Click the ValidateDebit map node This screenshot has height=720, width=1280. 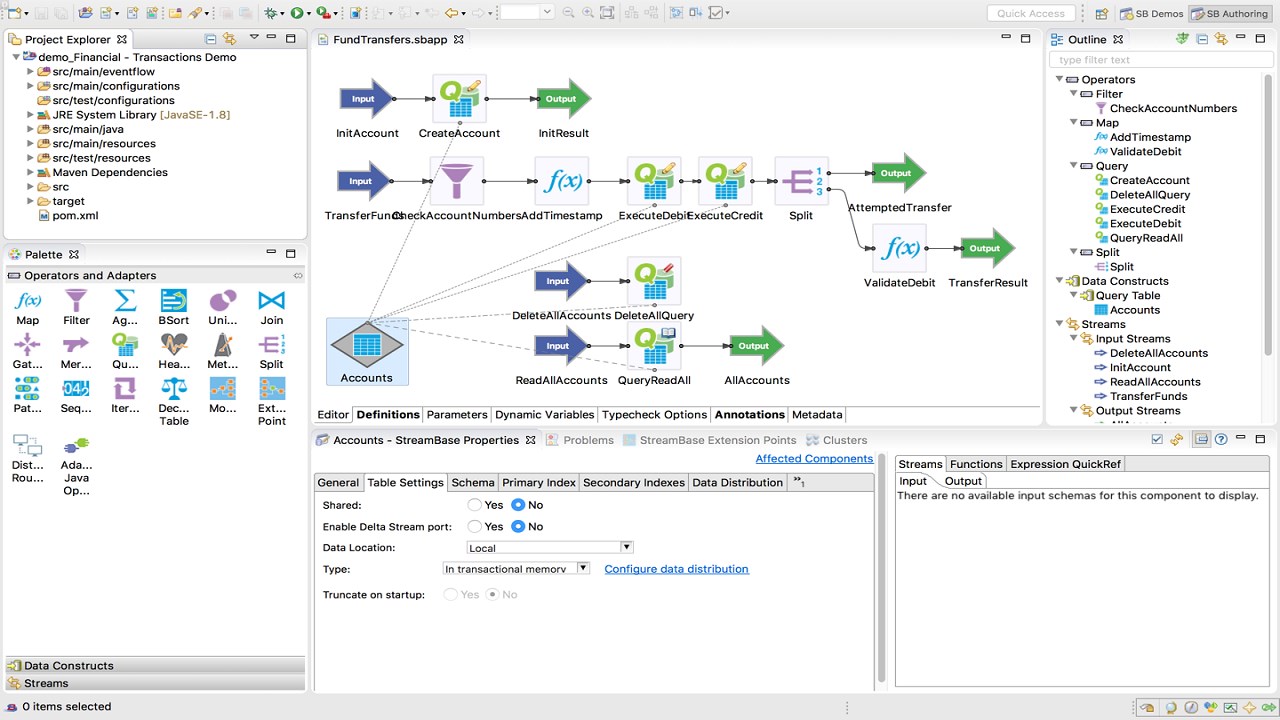[899, 249]
